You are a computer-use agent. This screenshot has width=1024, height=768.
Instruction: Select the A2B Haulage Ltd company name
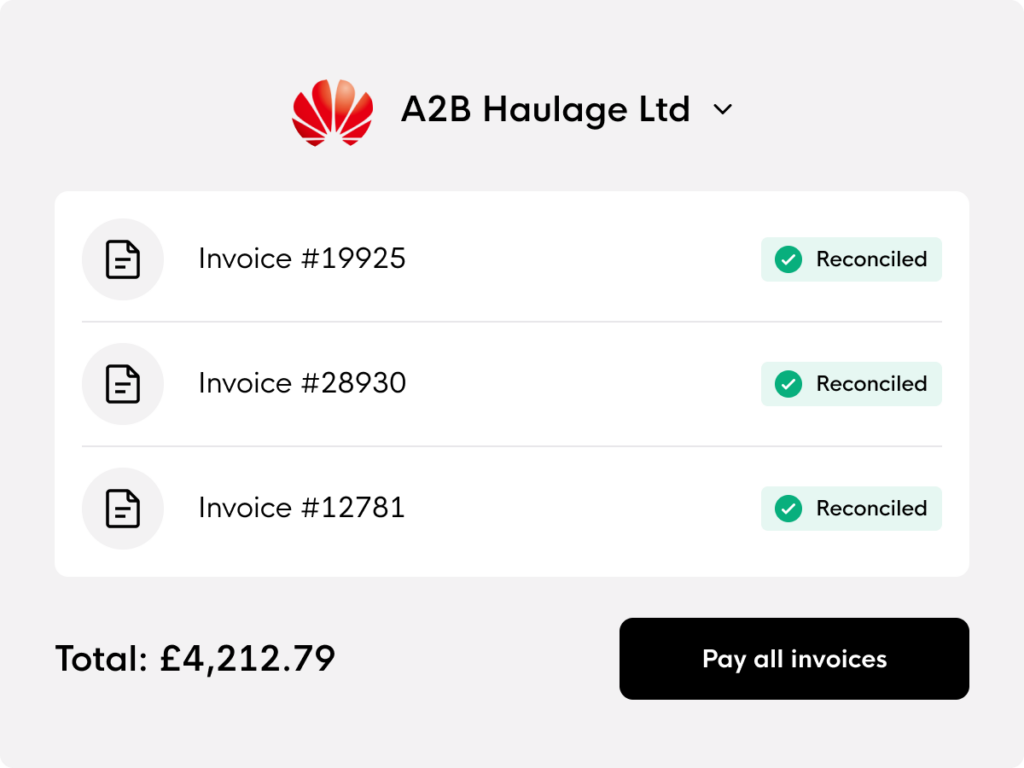545,109
